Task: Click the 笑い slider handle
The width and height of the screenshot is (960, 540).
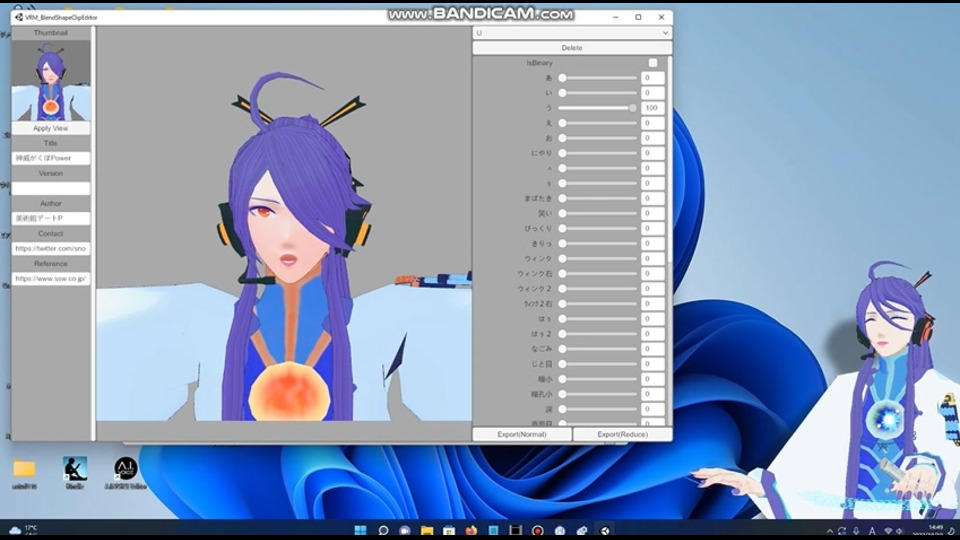Action: 562,213
